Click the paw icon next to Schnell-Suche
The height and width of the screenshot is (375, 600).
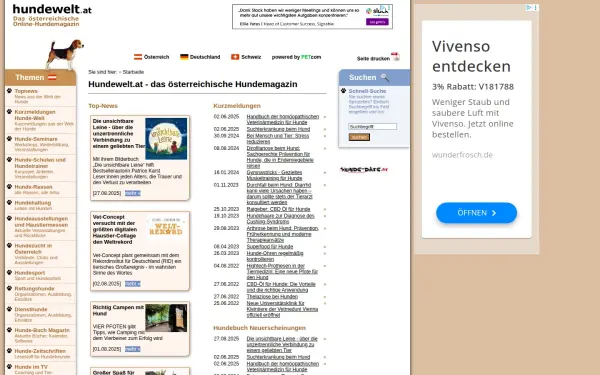tap(343, 91)
